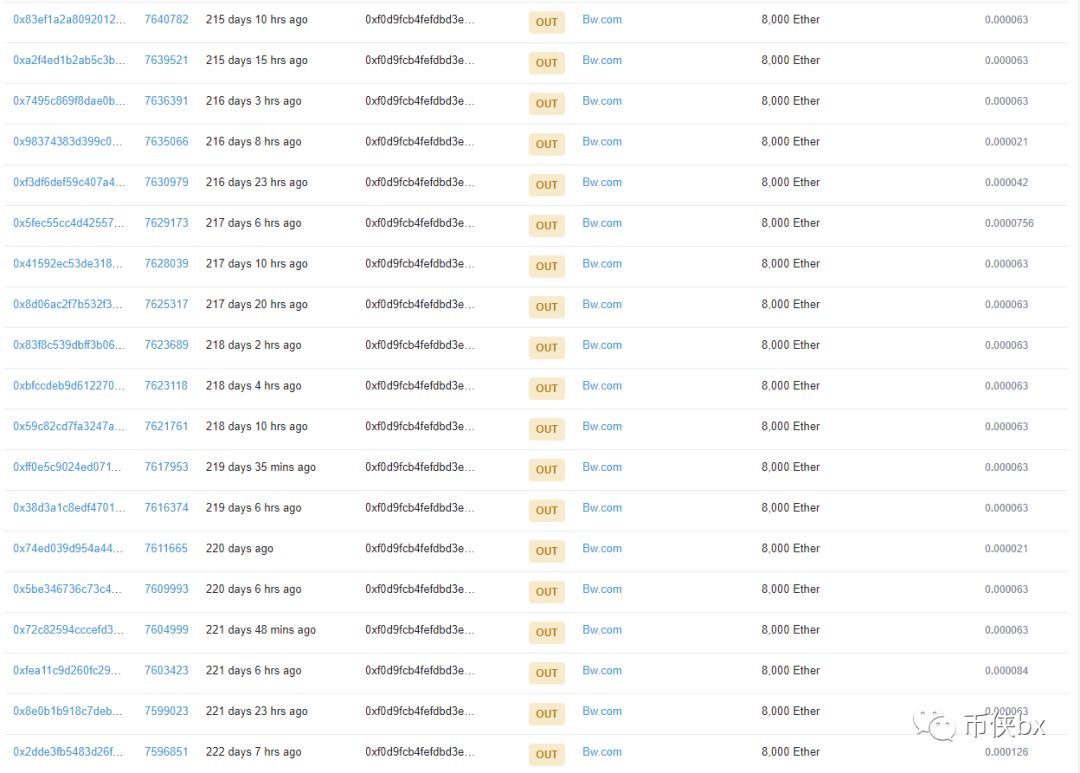Open Bw.com address in block 7623118 row
Image resolution: width=1080 pixels, height=773 pixels.
click(x=602, y=385)
